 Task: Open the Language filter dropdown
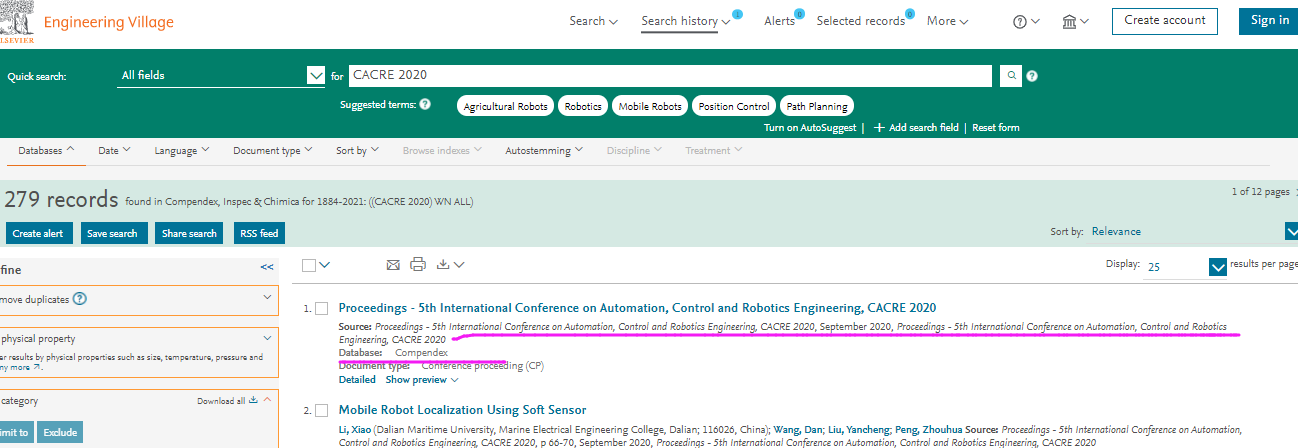(x=182, y=150)
